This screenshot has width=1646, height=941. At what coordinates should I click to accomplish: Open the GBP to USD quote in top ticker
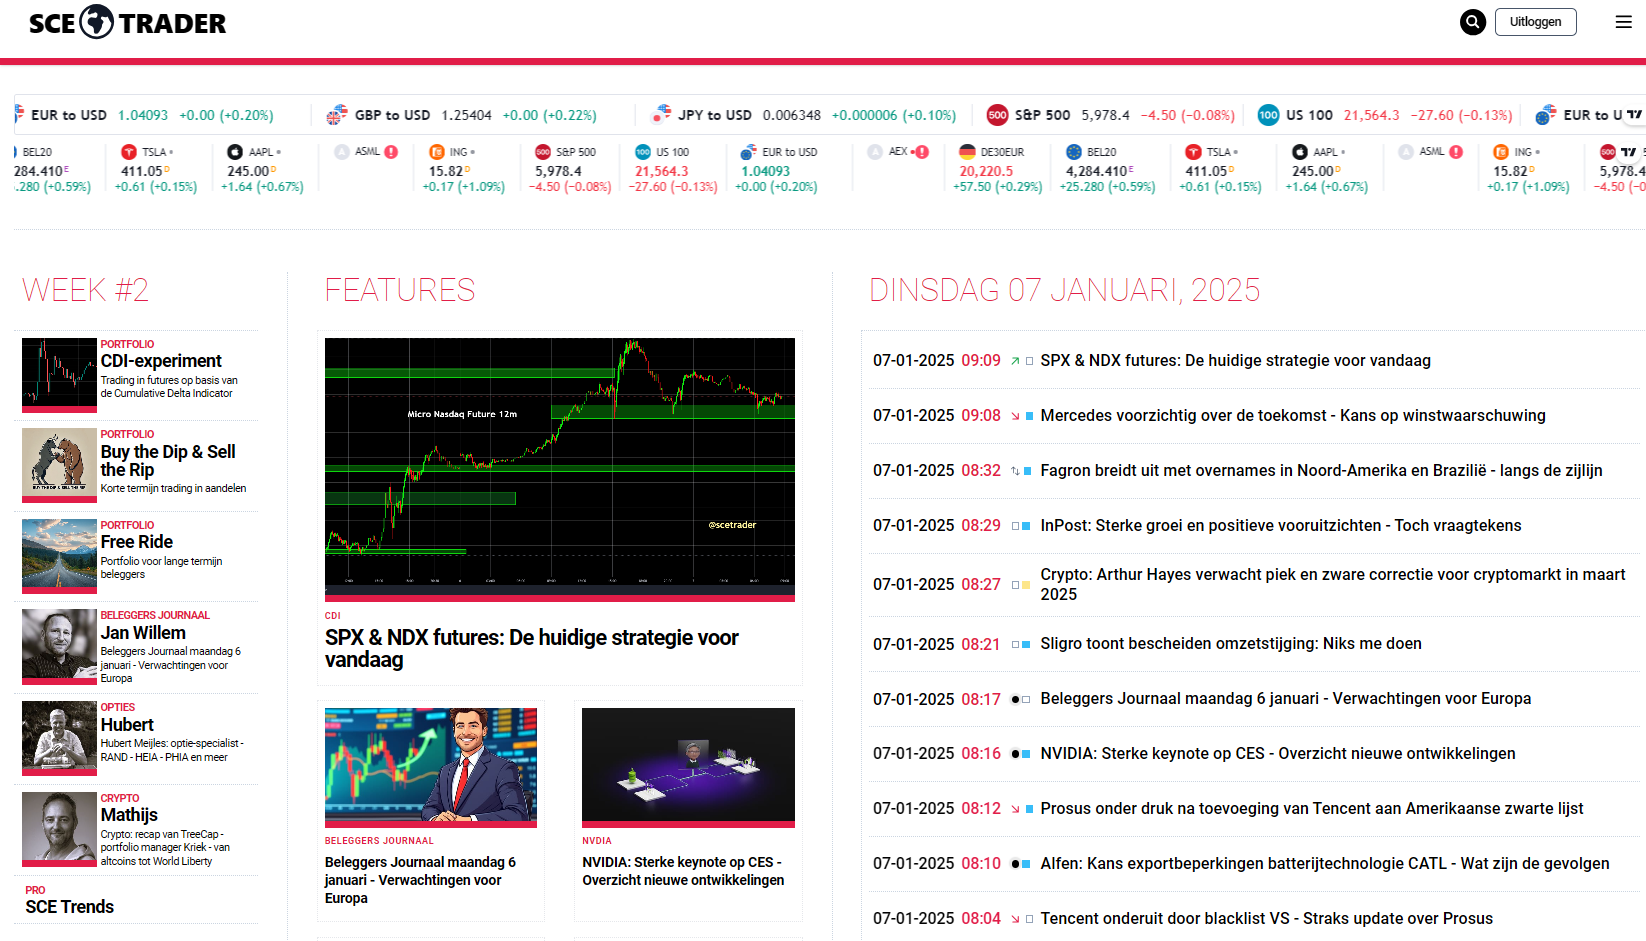461,115
